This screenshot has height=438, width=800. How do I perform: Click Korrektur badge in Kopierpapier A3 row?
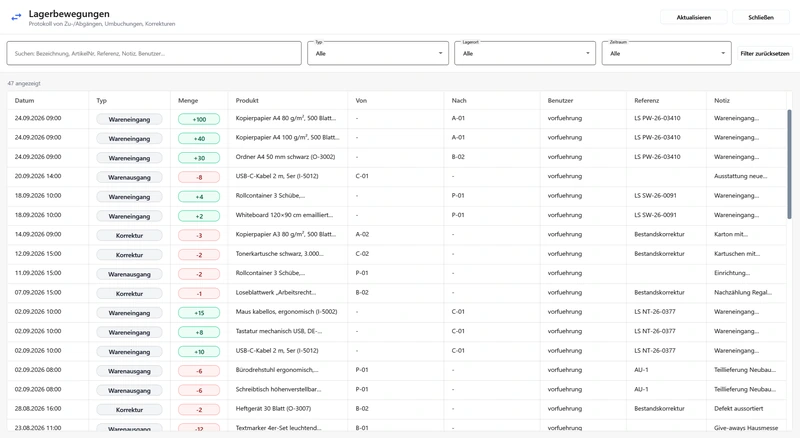[129, 235]
